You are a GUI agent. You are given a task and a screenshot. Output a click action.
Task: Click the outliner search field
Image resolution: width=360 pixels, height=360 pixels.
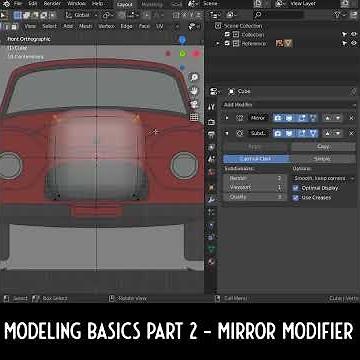[x=279, y=15]
